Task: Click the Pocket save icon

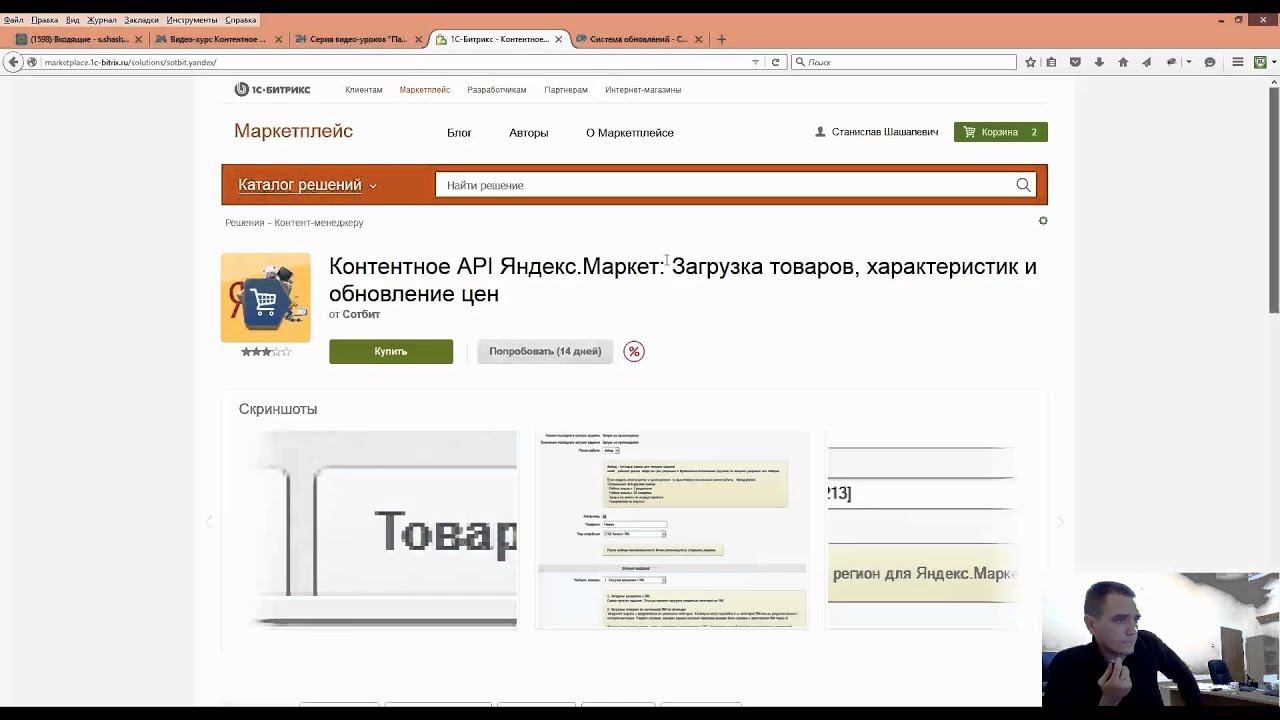Action: (x=1075, y=62)
